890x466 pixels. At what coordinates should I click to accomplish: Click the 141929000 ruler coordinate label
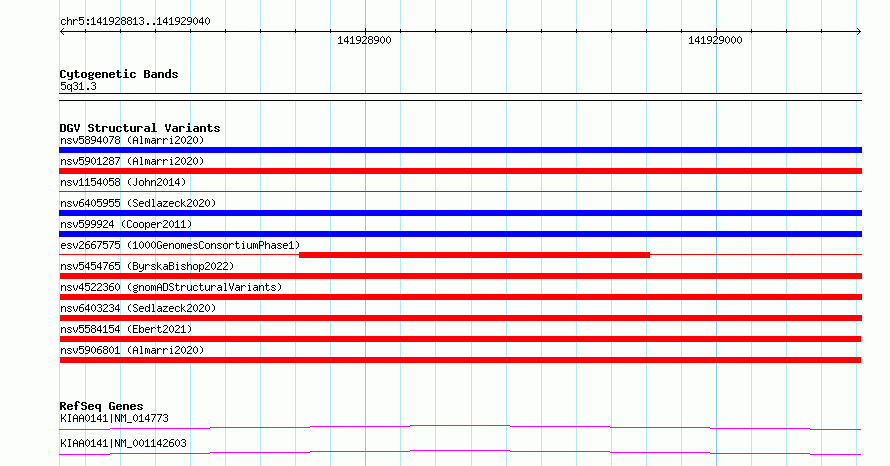715,40
